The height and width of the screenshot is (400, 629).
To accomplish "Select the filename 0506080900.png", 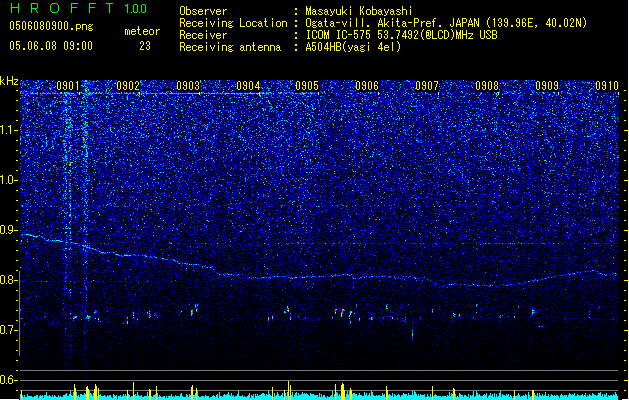I will [x=51, y=26].
